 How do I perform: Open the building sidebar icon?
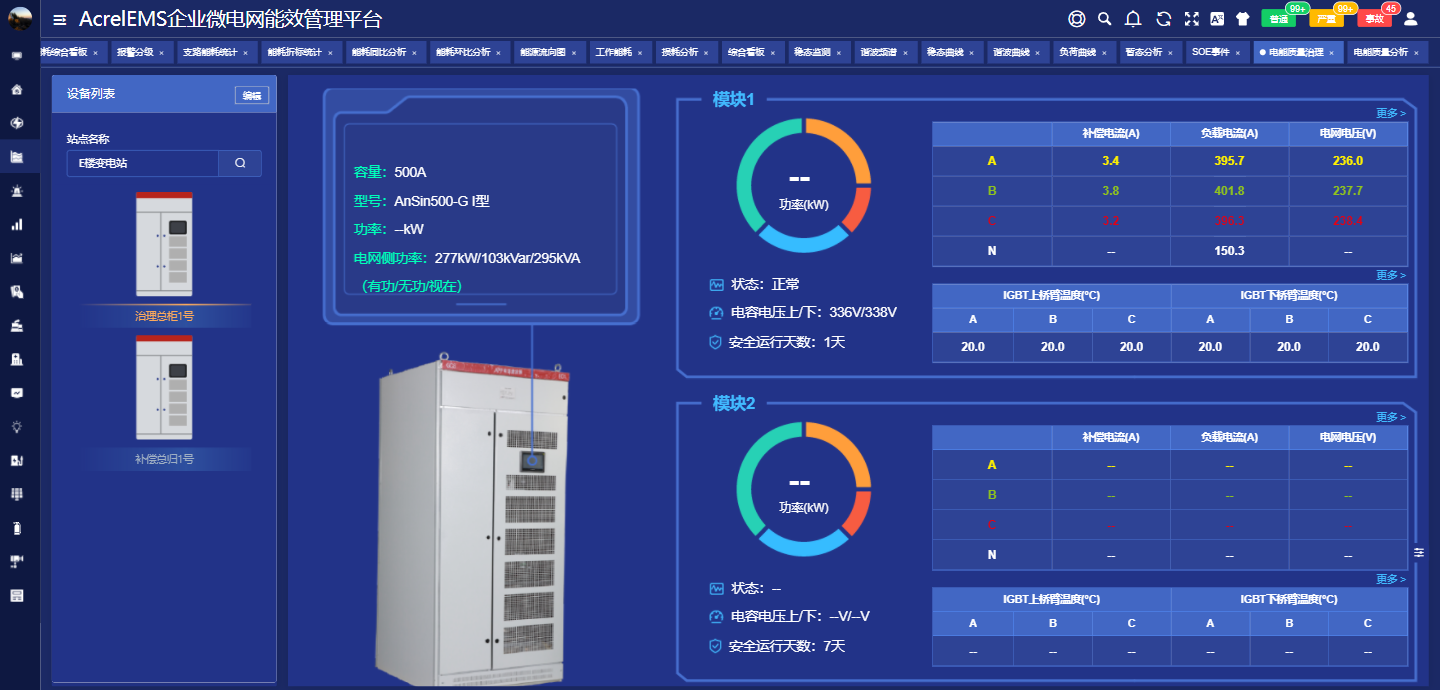(x=16, y=359)
